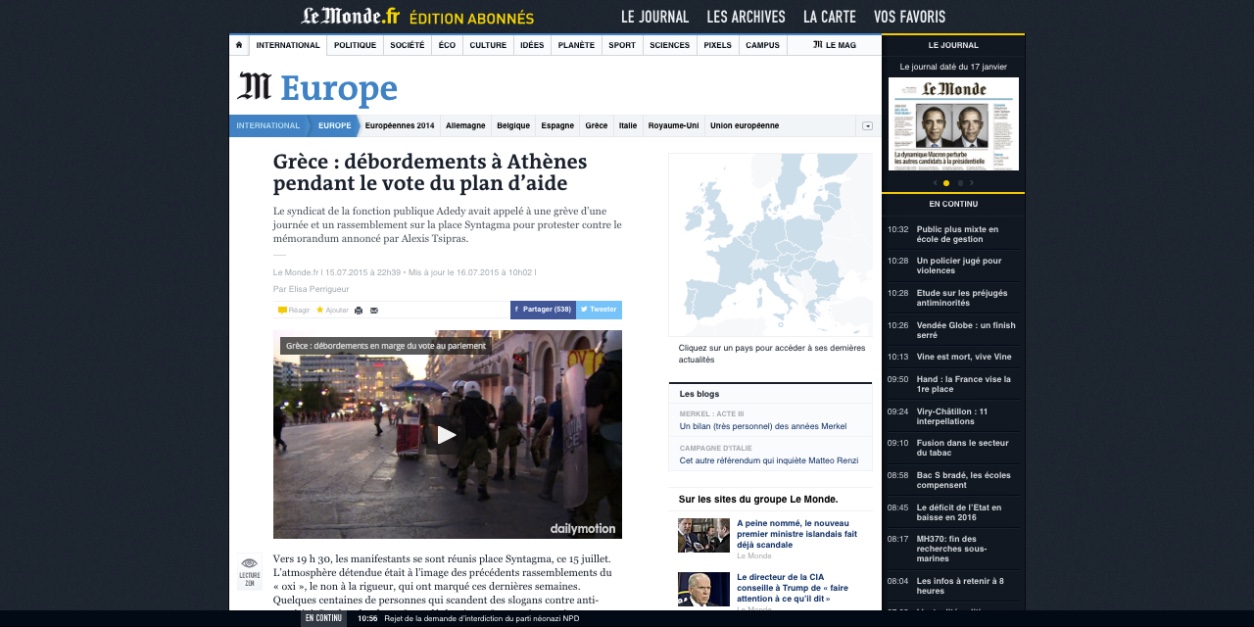1254x627 pixels.
Task: Open blog post about années Merkel
Action: pos(763,426)
